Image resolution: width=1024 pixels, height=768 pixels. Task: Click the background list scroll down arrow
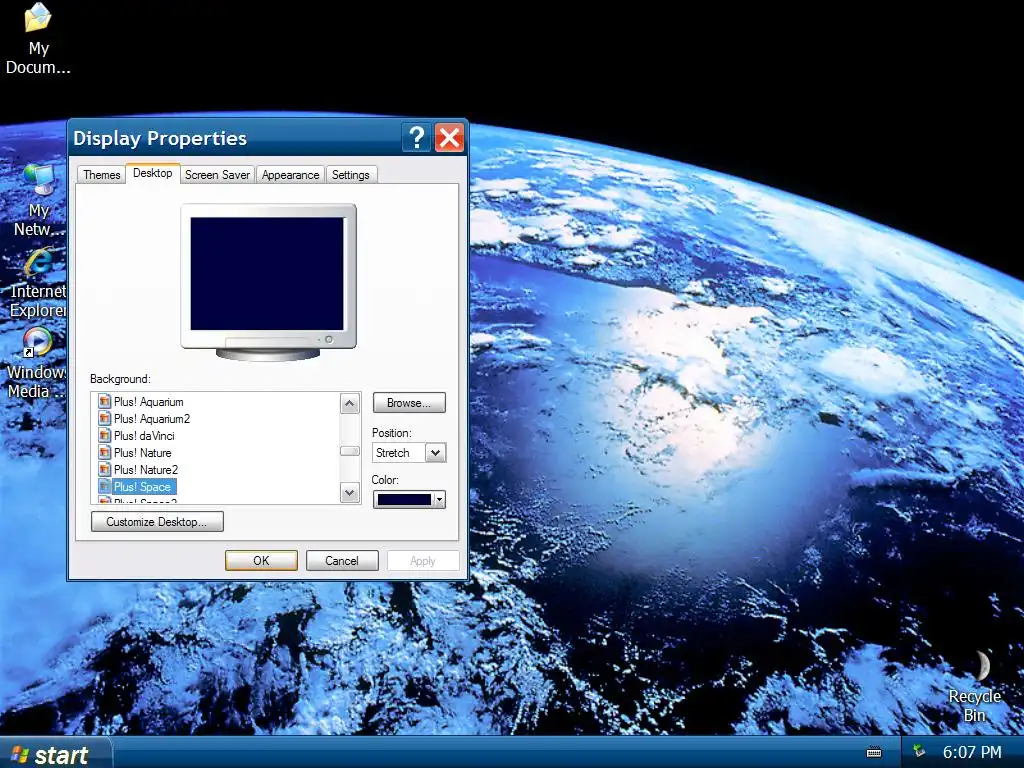point(349,492)
